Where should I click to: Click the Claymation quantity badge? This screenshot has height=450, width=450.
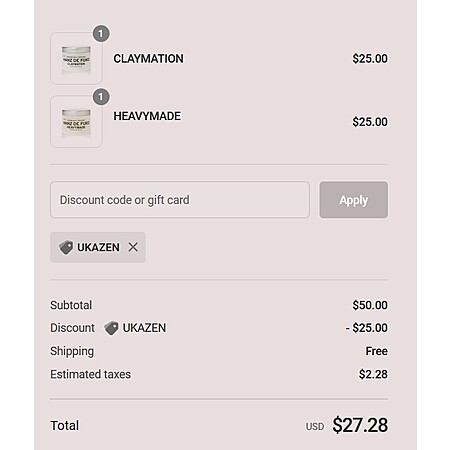pyautogui.click(x=101, y=34)
